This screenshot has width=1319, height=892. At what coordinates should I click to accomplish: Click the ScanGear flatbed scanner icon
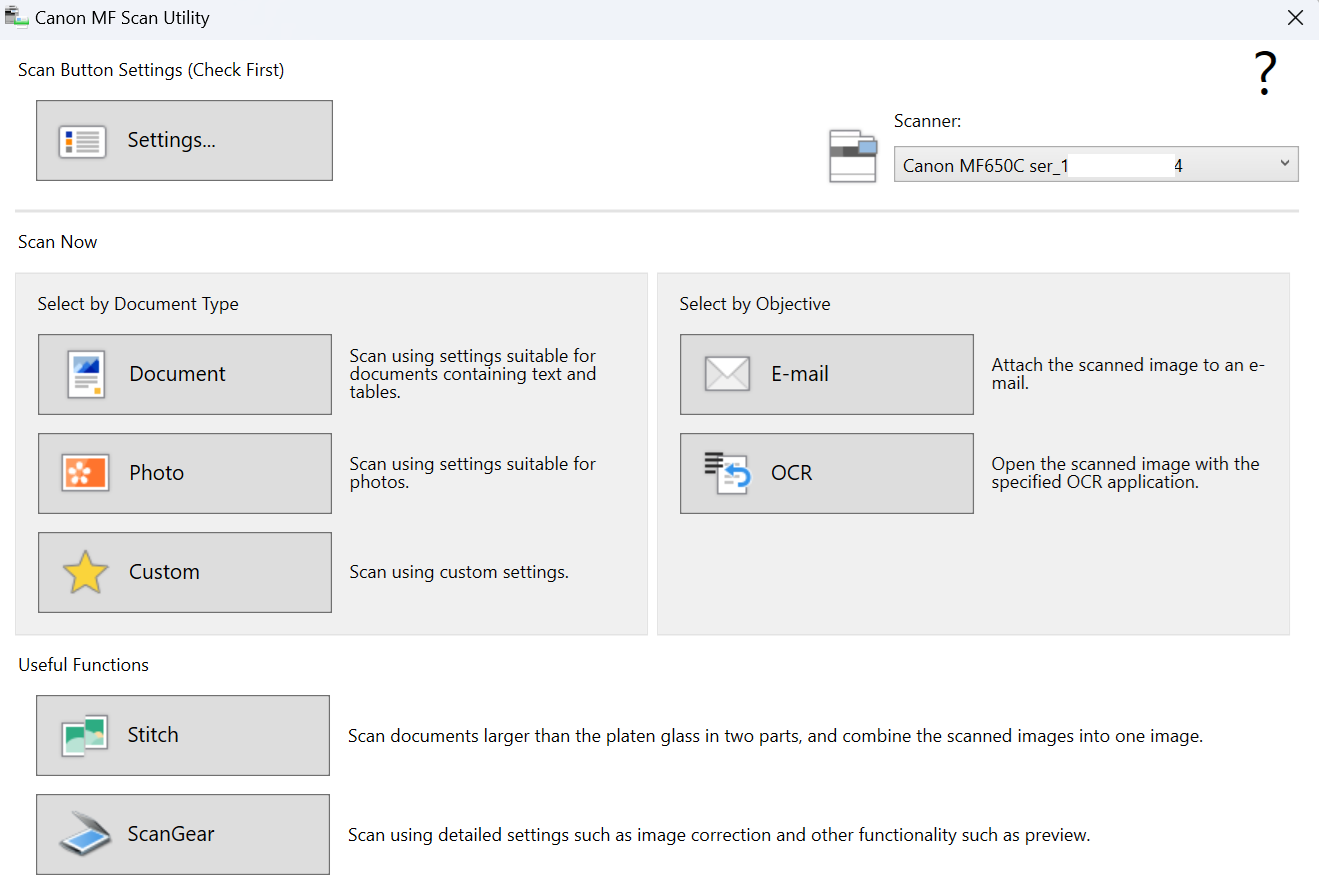pyautogui.click(x=83, y=835)
